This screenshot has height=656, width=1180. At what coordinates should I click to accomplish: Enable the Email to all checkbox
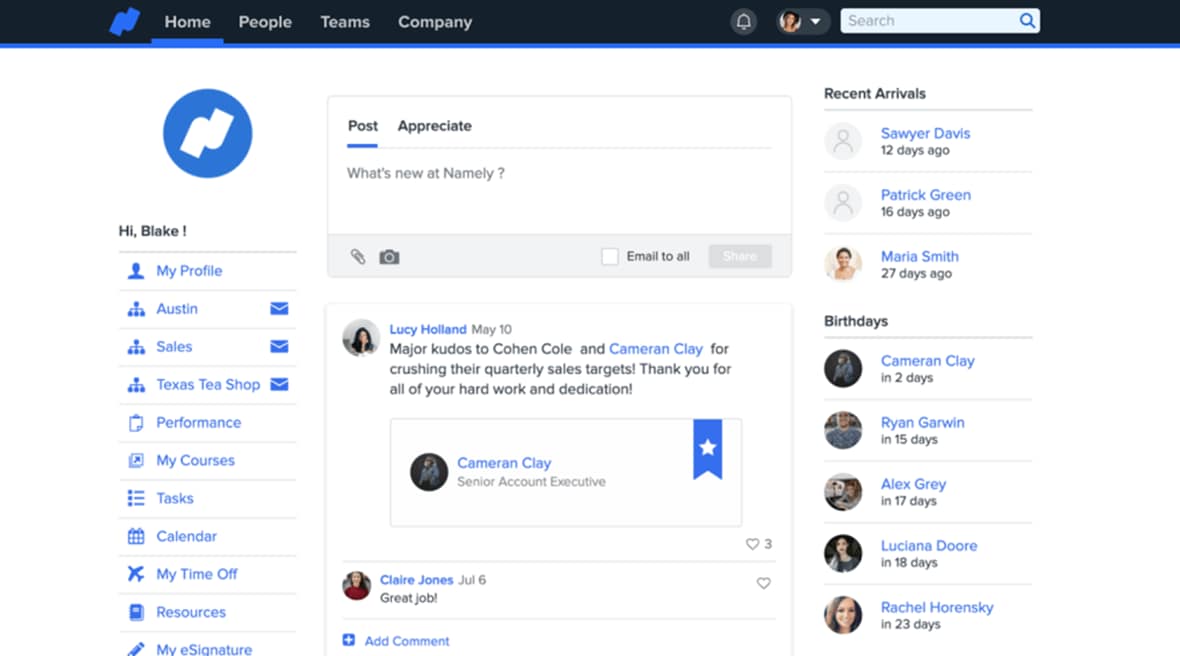tap(609, 257)
